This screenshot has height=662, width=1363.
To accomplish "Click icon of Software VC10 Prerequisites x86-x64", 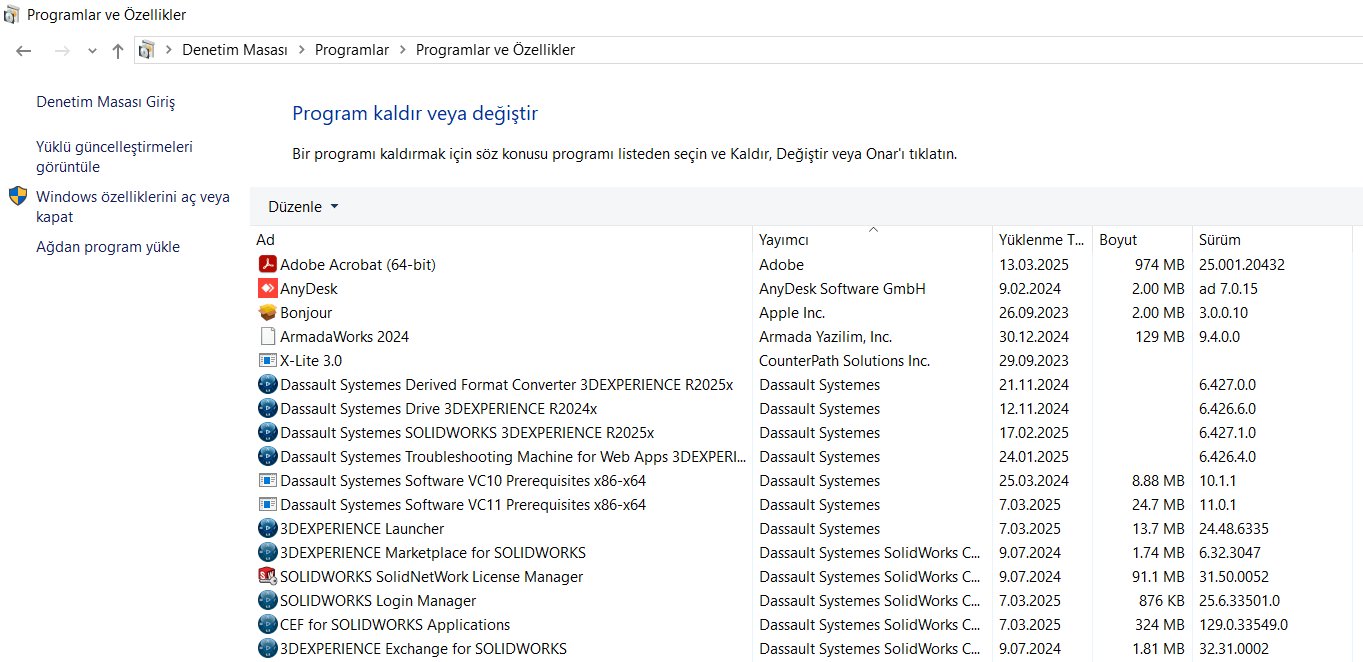I will 267,481.
